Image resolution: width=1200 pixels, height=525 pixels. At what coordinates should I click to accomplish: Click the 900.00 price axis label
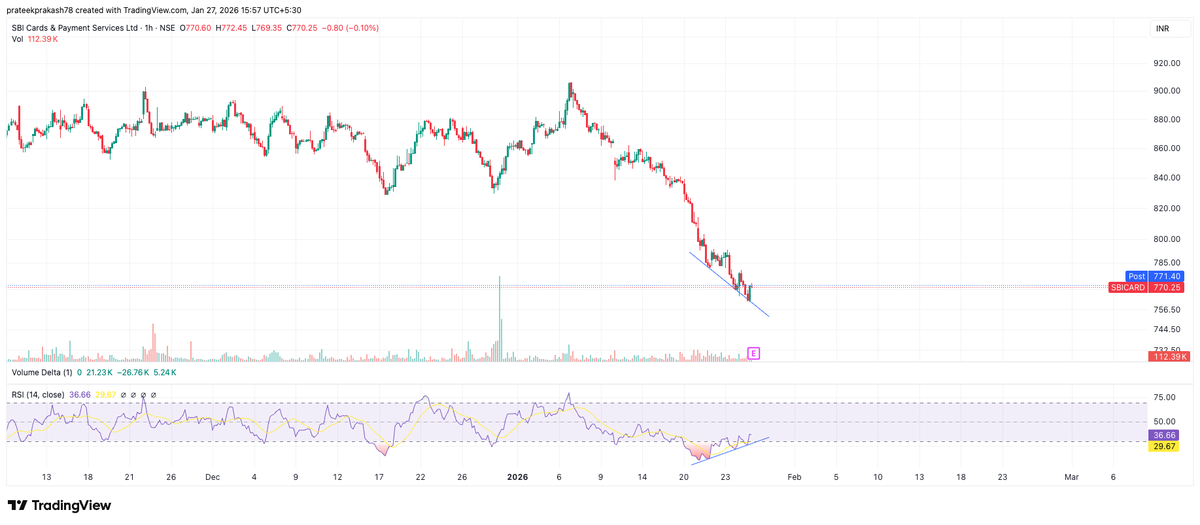pyautogui.click(x=1166, y=91)
